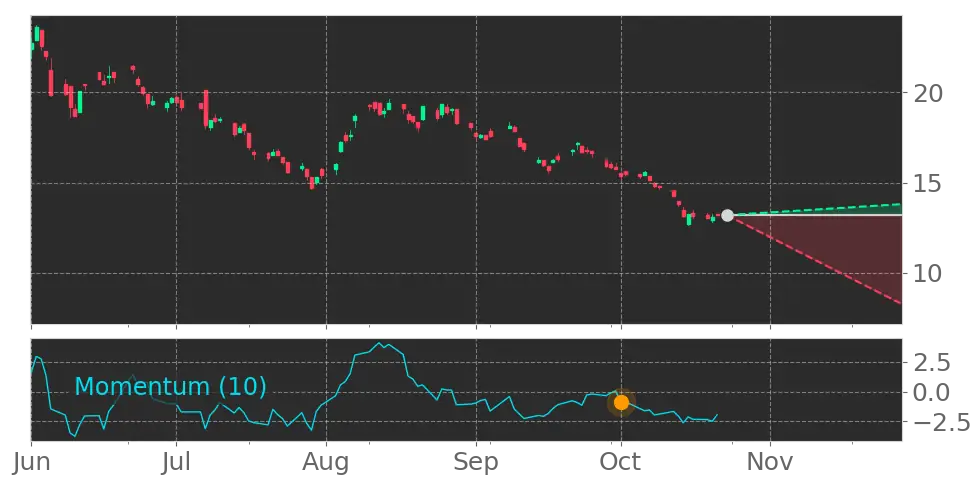Click the Oct label on the x-axis
972x486 pixels.
pyautogui.click(x=621, y=463)
